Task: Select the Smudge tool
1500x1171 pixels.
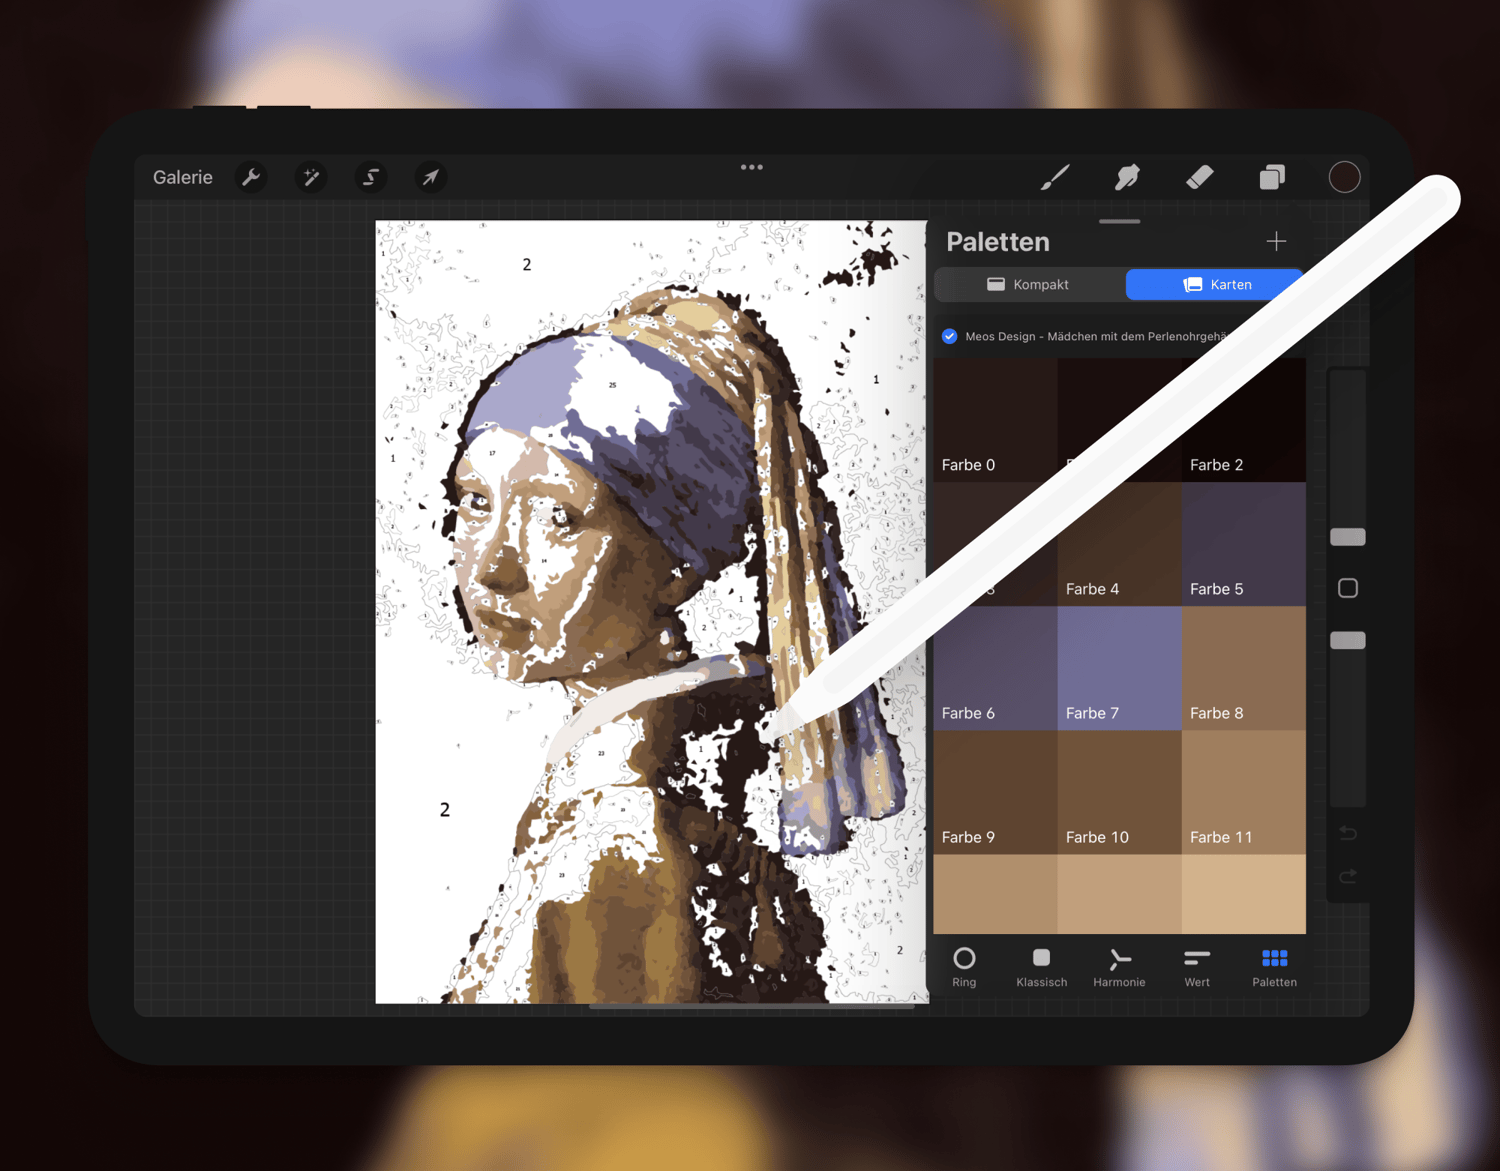Action: pyautogui.click(x=1127, y=177)
